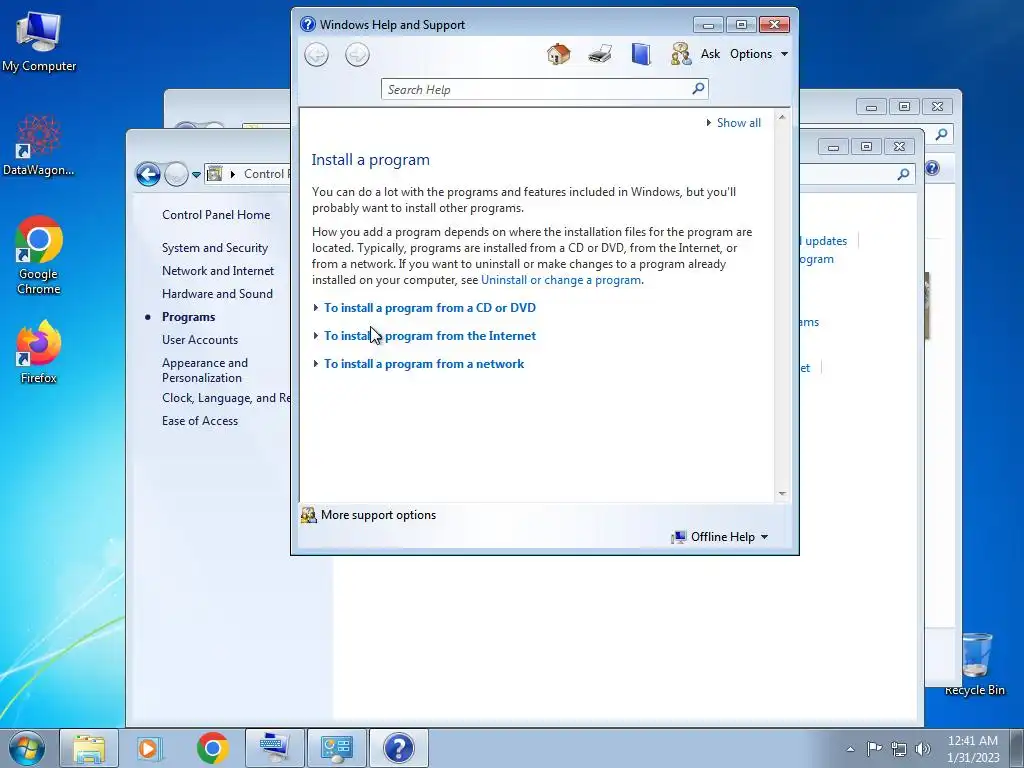
Task: Click the Help scrollbar down arrow
Action: point(782,494)
